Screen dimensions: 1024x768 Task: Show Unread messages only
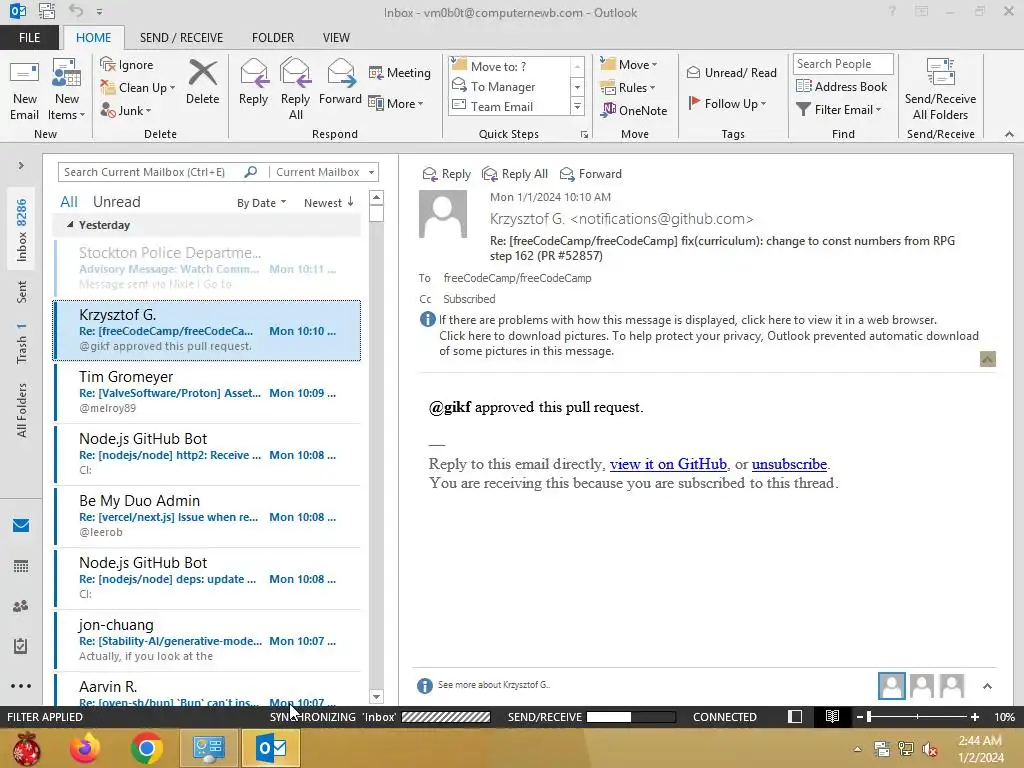(x=116, y=202)
